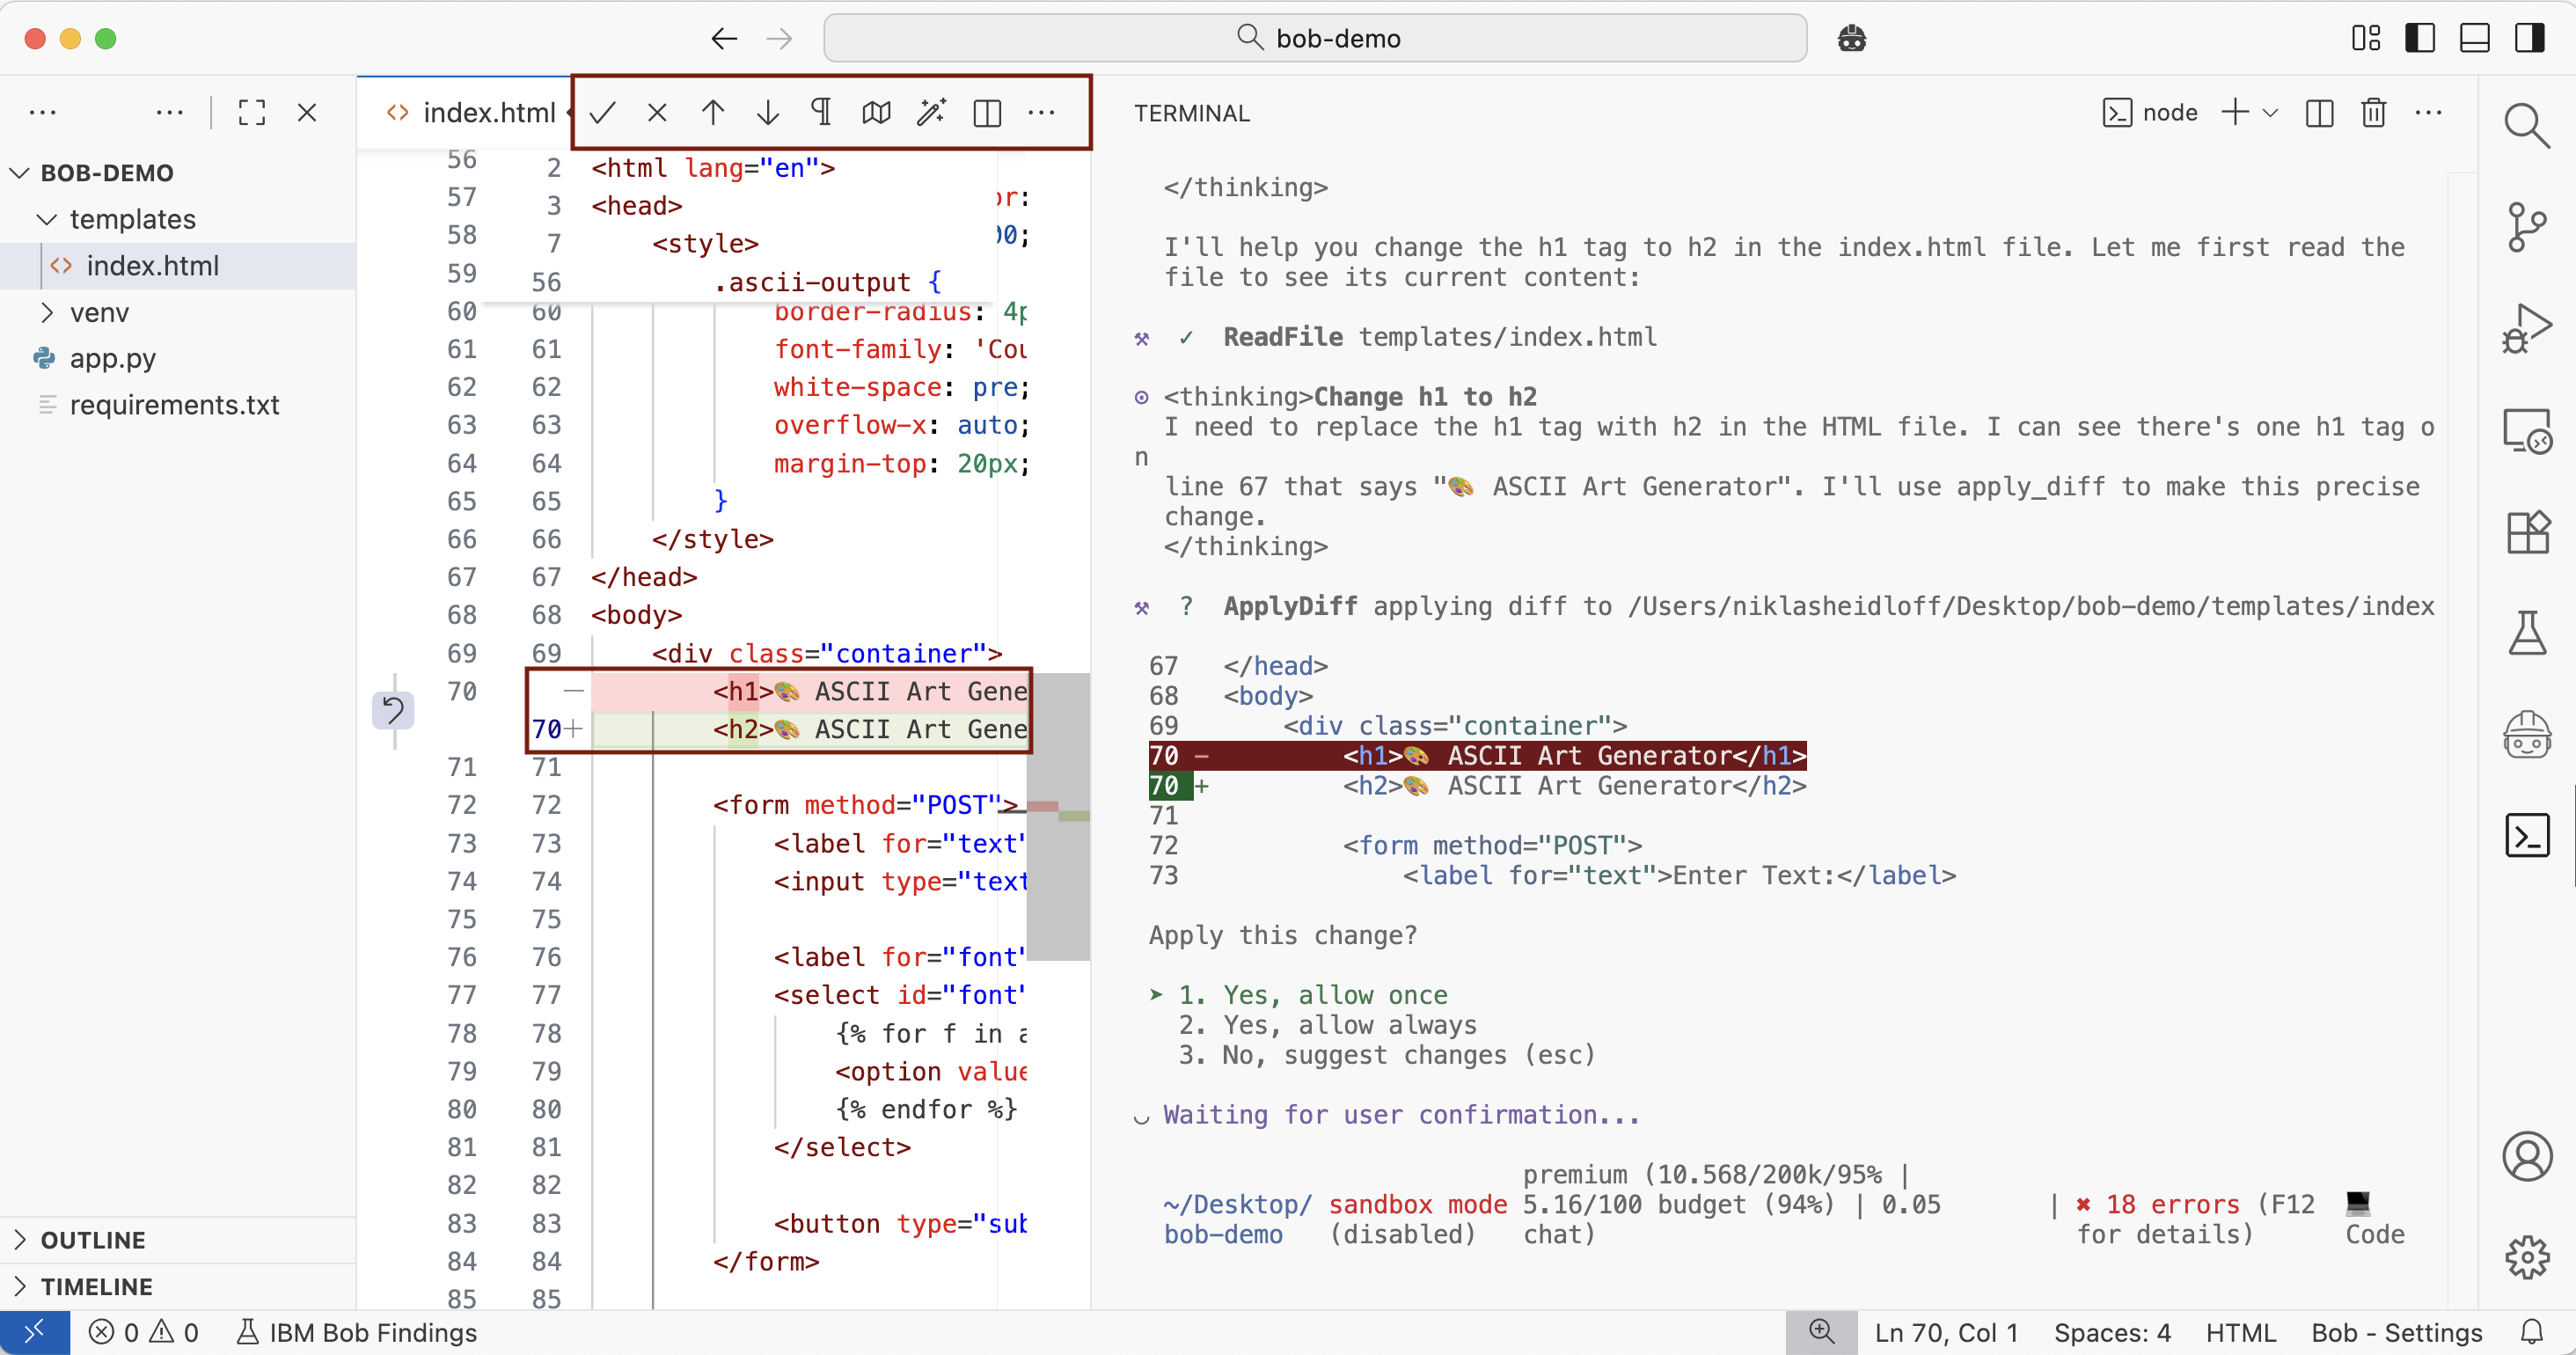The width and height of the screenshot is (2576, 1355).
Task: Toggle the bottom panel layout button
Action: tap(2474, 38)
